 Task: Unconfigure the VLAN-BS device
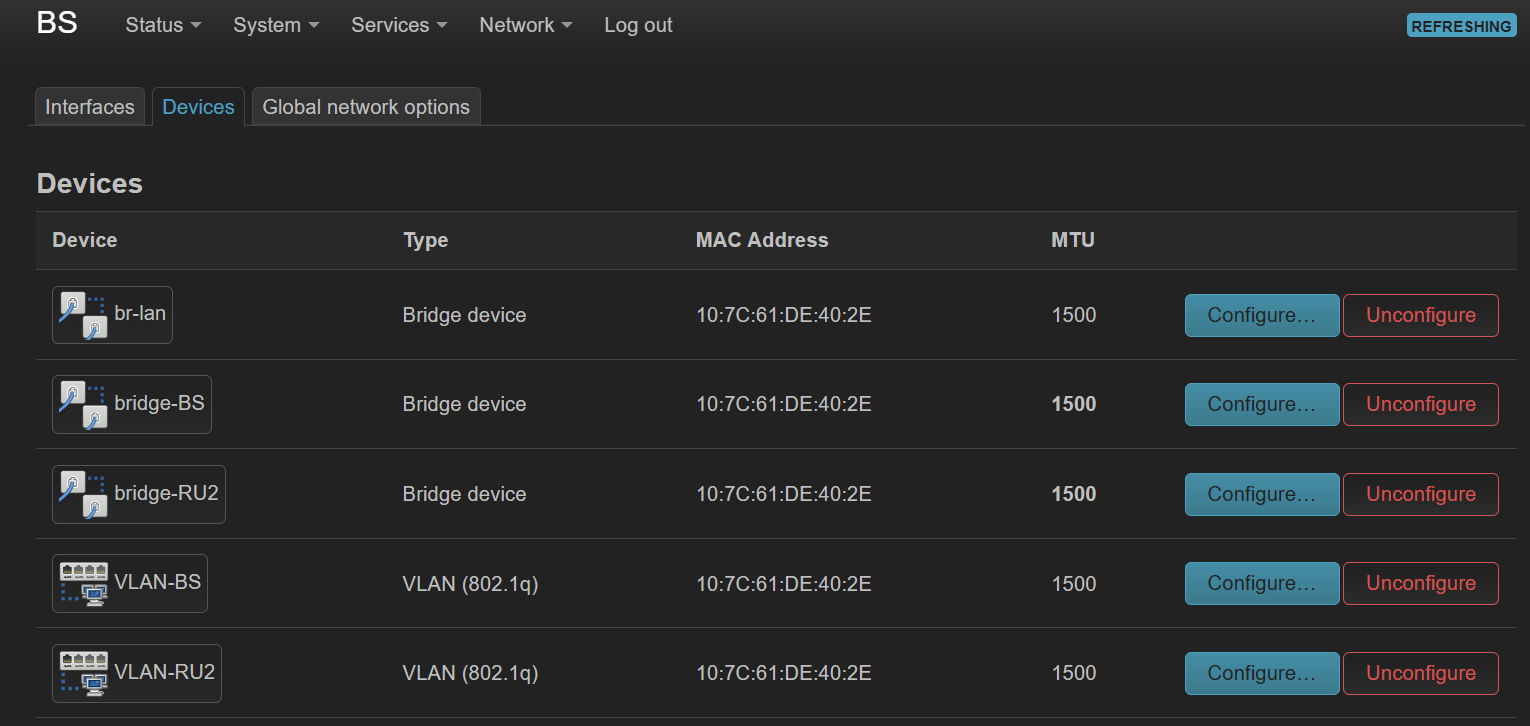1420,583
